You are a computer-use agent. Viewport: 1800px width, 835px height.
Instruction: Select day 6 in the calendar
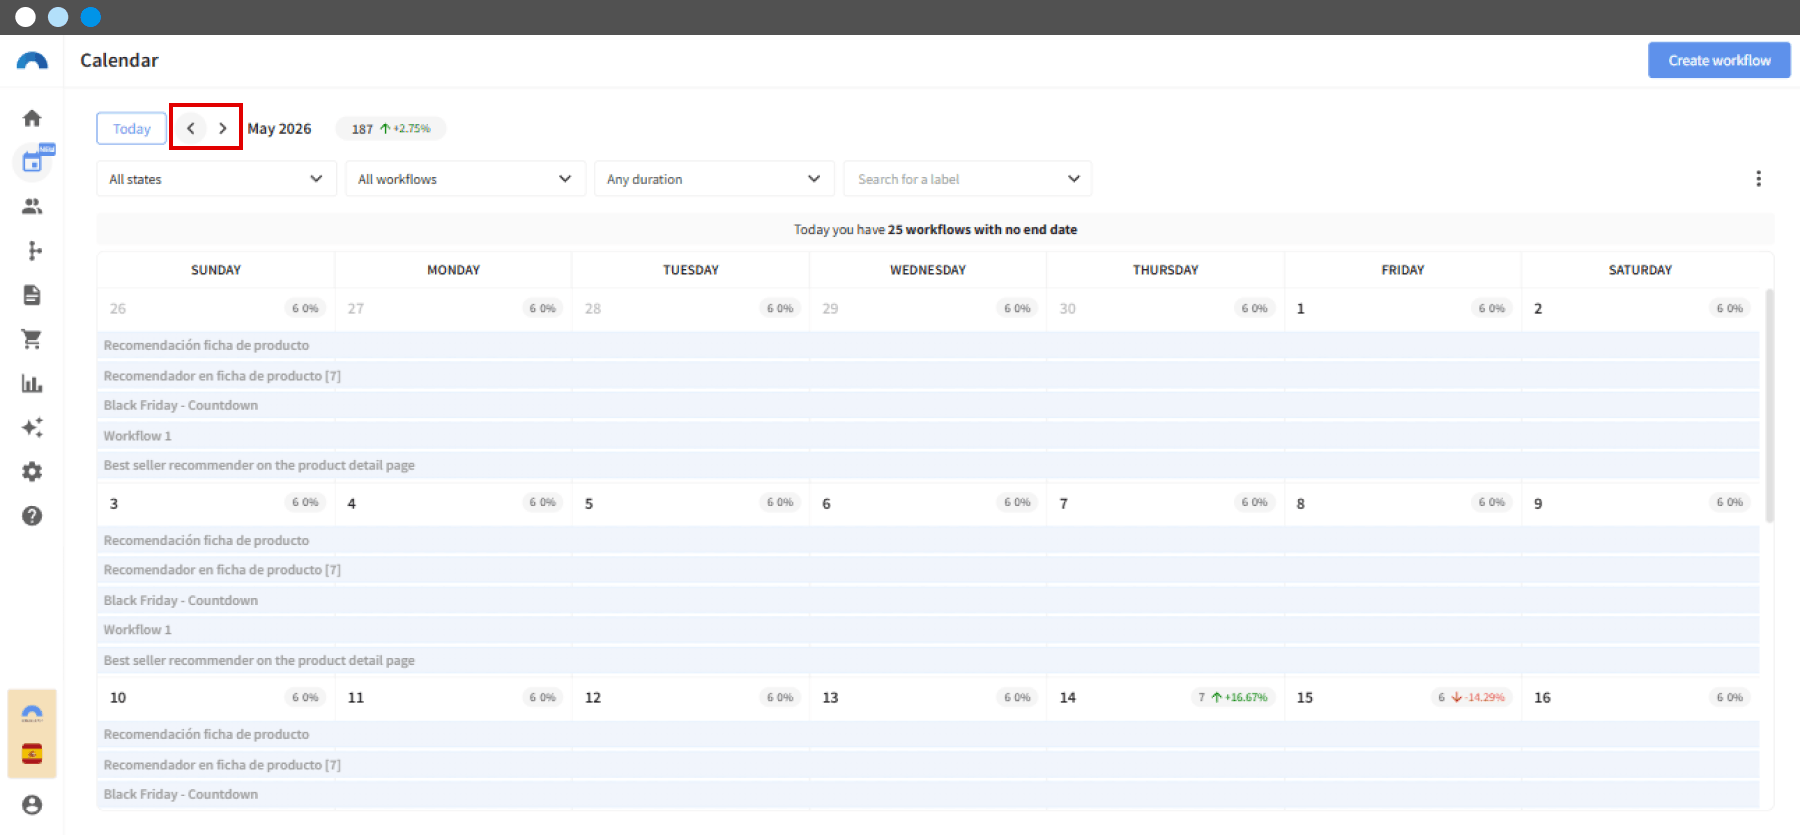[x=826, y=503]
